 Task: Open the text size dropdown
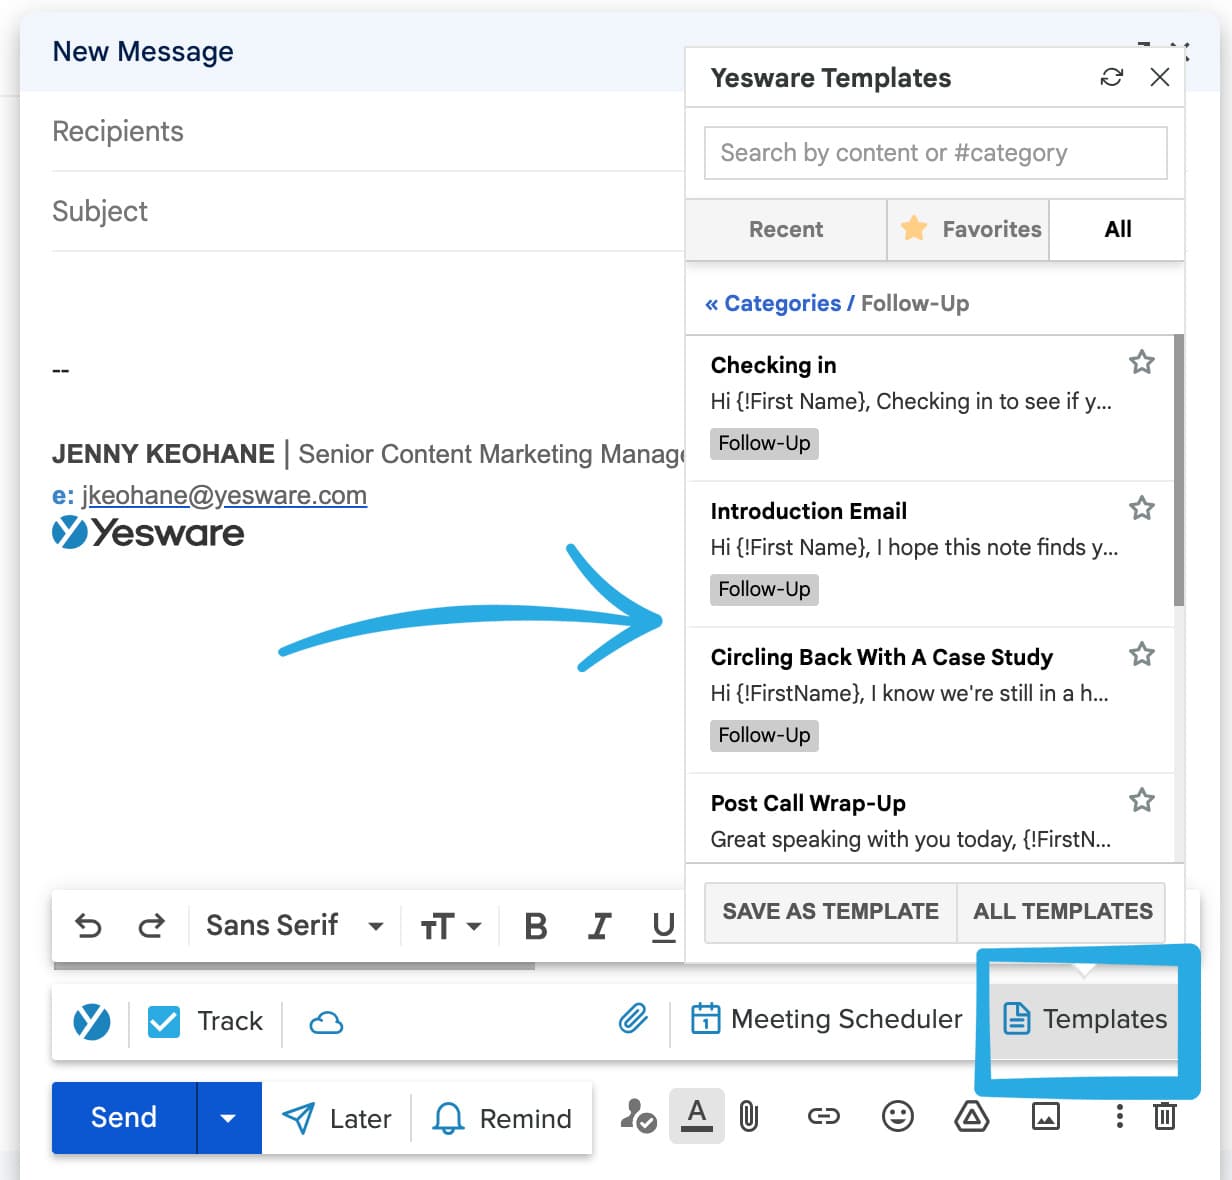[x=450, y=925]
